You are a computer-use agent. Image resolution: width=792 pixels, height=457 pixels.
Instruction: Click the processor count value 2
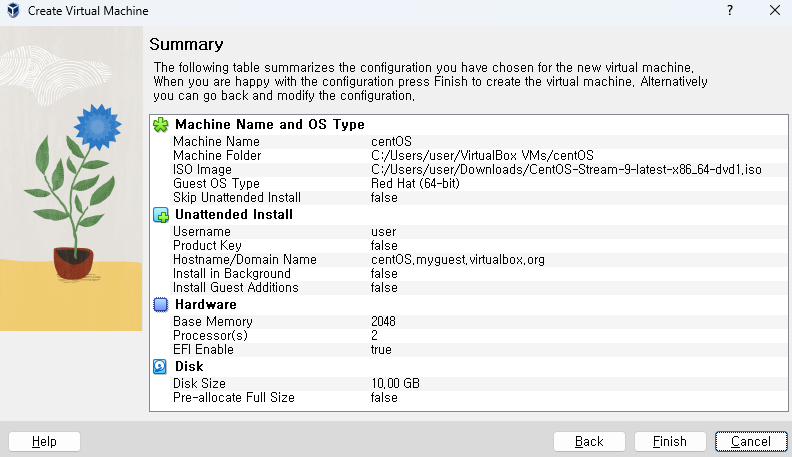pyautogui.click(x=374, y=335)
